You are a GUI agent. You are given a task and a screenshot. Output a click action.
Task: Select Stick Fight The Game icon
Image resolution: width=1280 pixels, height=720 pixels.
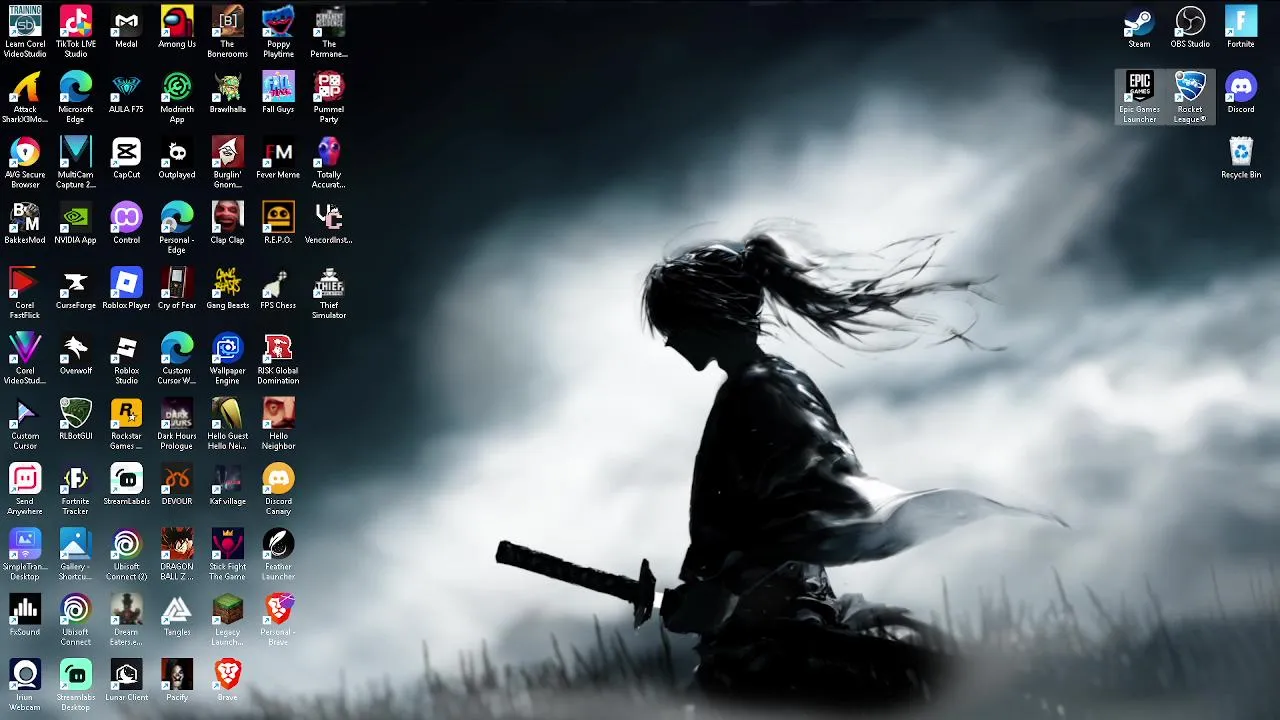228,544
